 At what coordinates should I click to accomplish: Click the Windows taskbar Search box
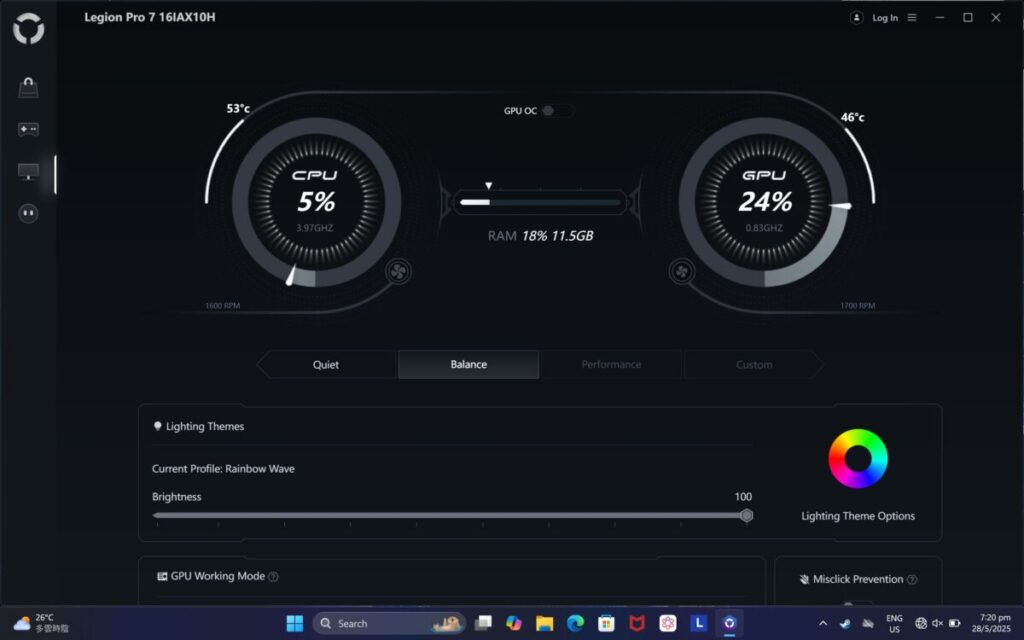click(389, 624)
